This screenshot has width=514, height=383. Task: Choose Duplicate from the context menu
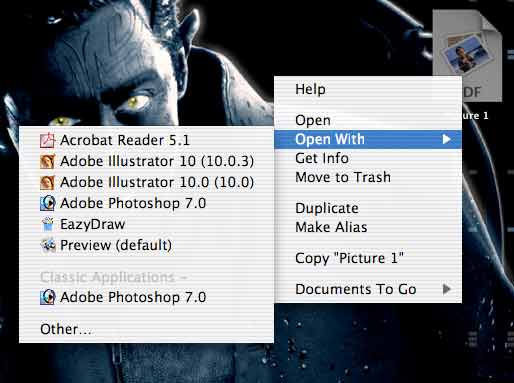(x=327, y=208)
